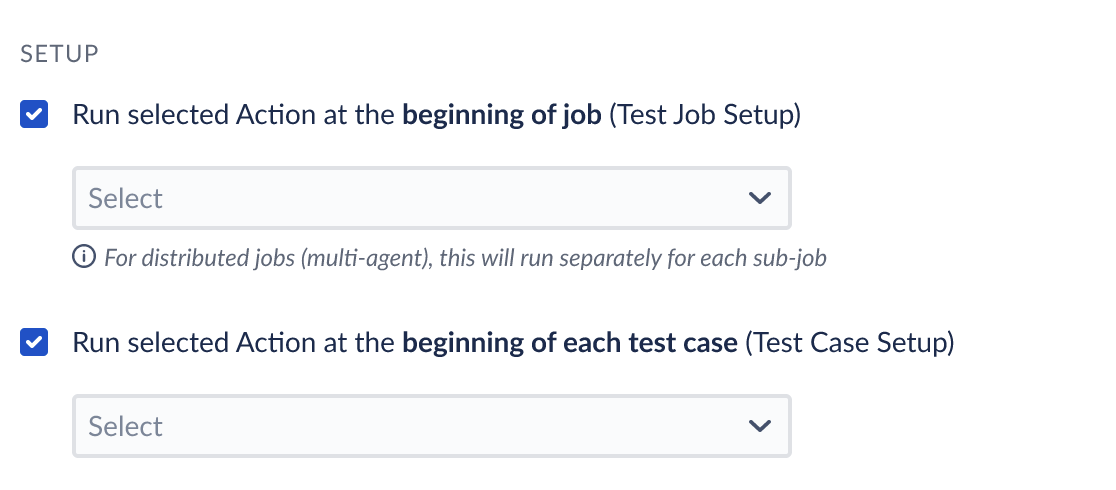The image size is (1116, 490).
Task: Click the '(Test Case Setup)' label text
Action: pyautogui.click(x=849, y=343)
